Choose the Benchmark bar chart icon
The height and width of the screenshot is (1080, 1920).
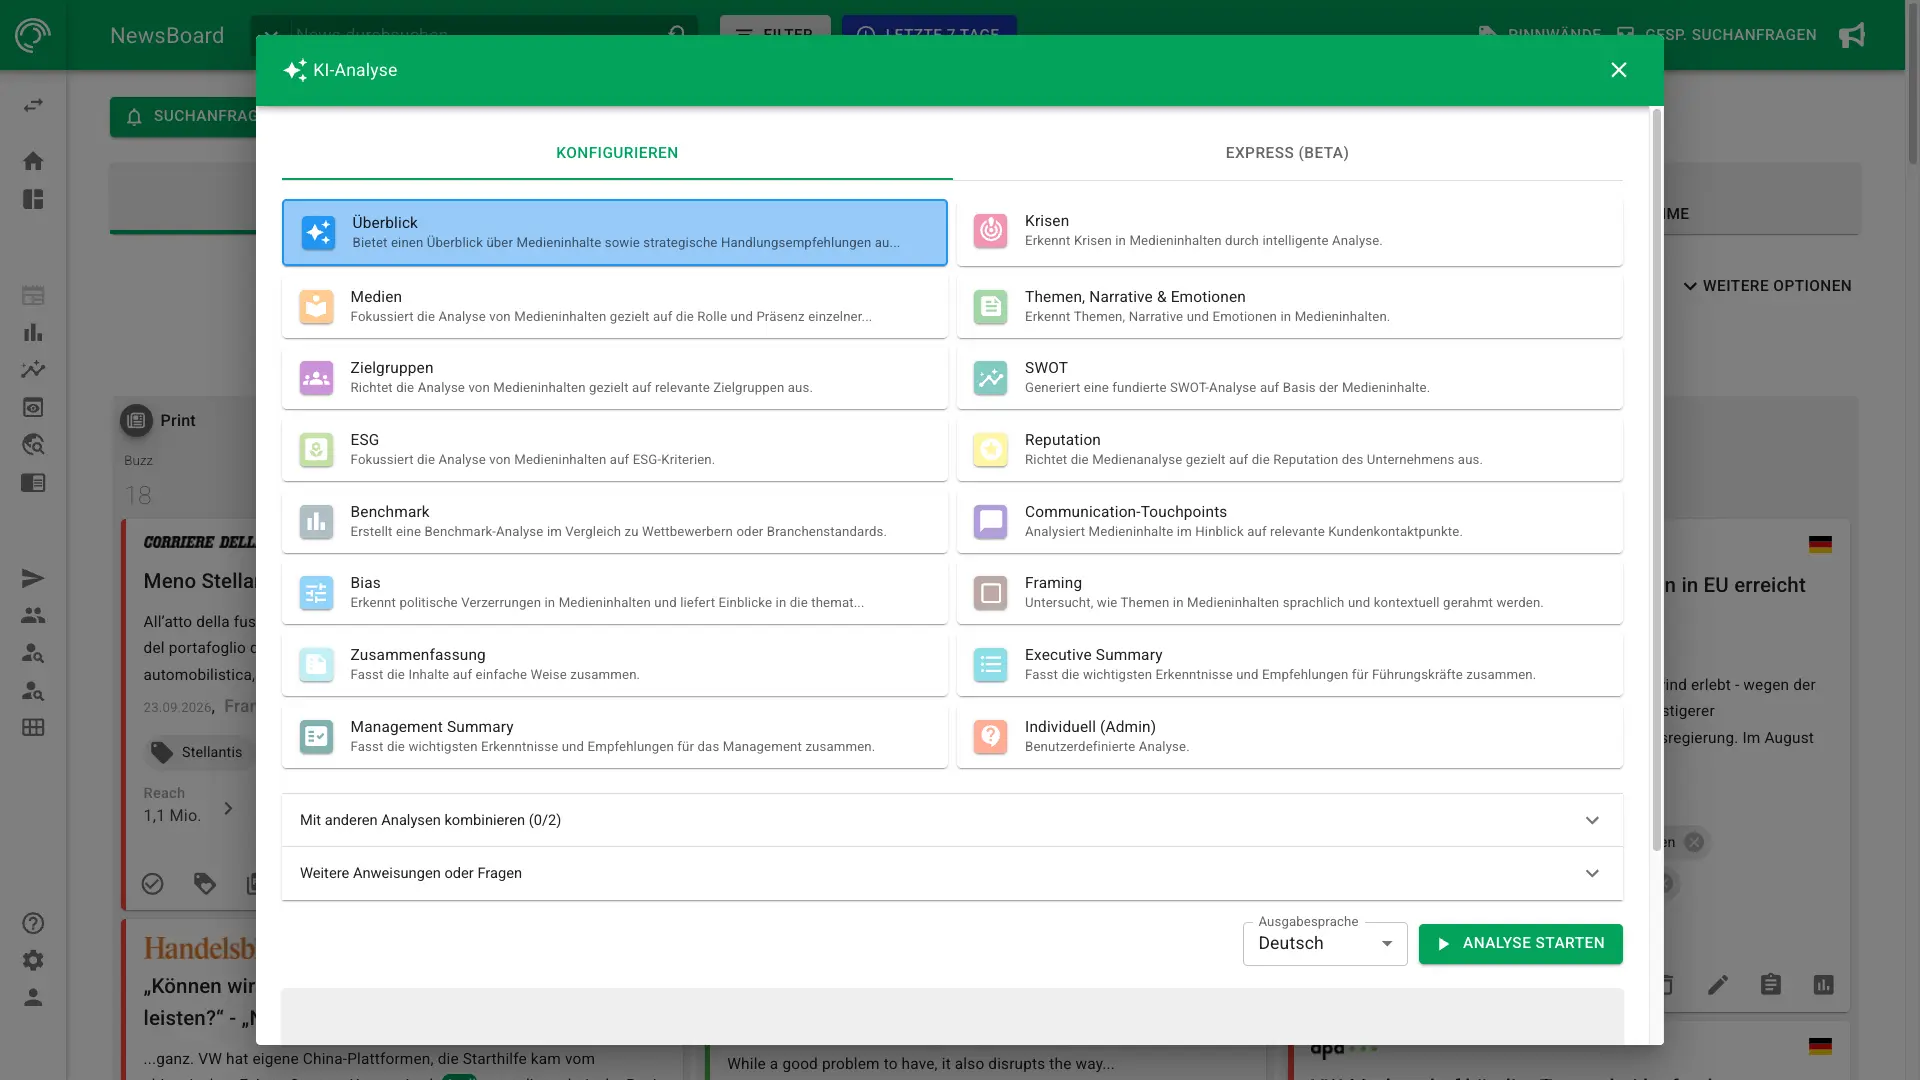(316, 522)
